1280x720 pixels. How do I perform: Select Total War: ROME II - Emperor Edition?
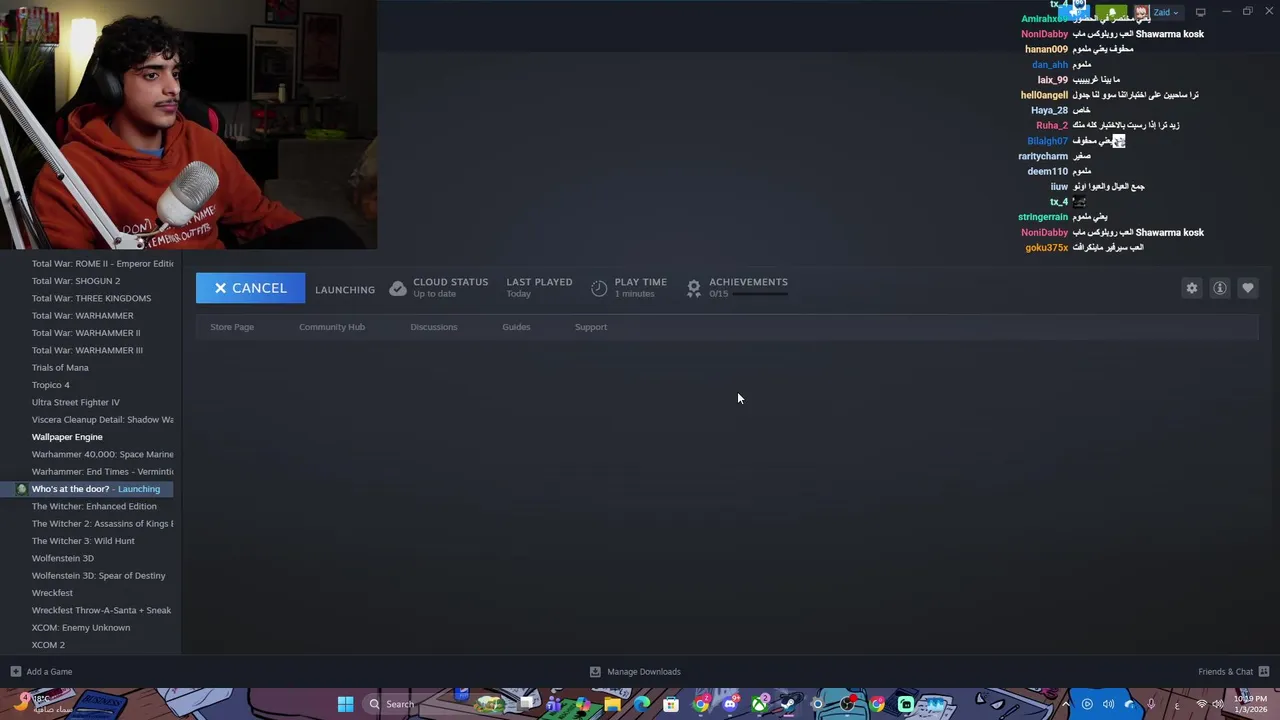point(102,264)
